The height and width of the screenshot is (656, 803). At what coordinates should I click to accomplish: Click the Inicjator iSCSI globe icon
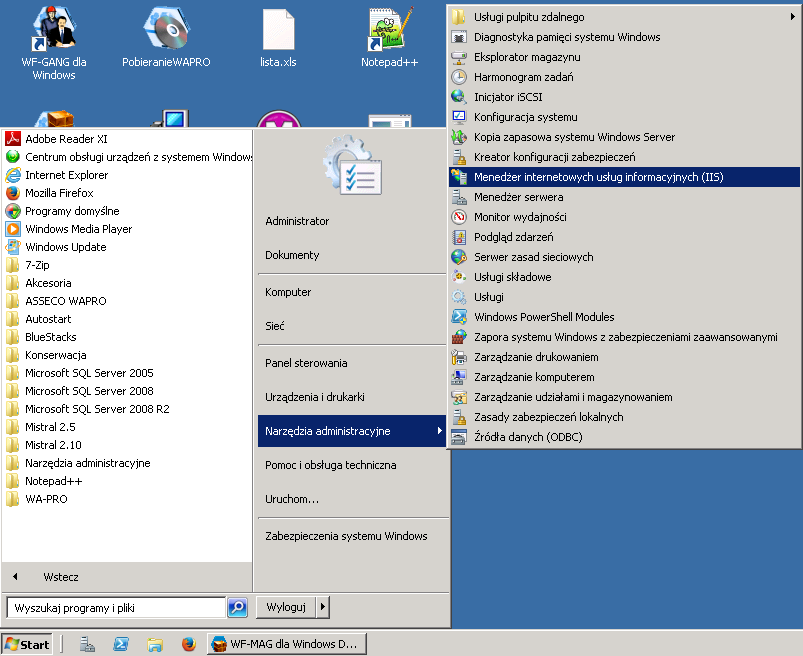tap(459, 97)
